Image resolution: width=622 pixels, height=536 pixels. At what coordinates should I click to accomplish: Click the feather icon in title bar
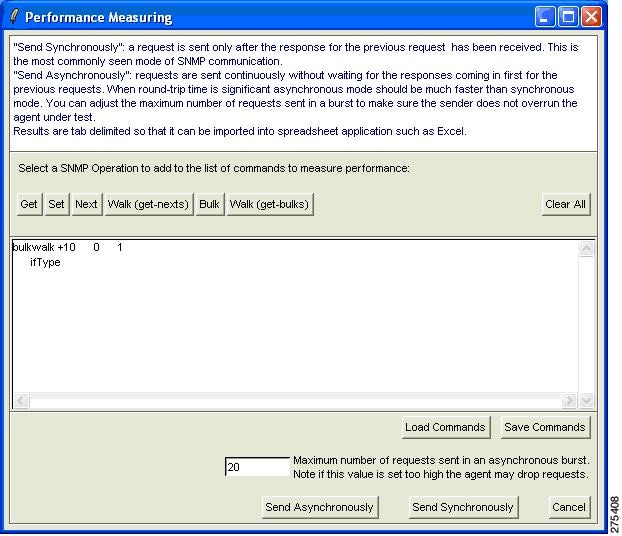pos(14,17)
